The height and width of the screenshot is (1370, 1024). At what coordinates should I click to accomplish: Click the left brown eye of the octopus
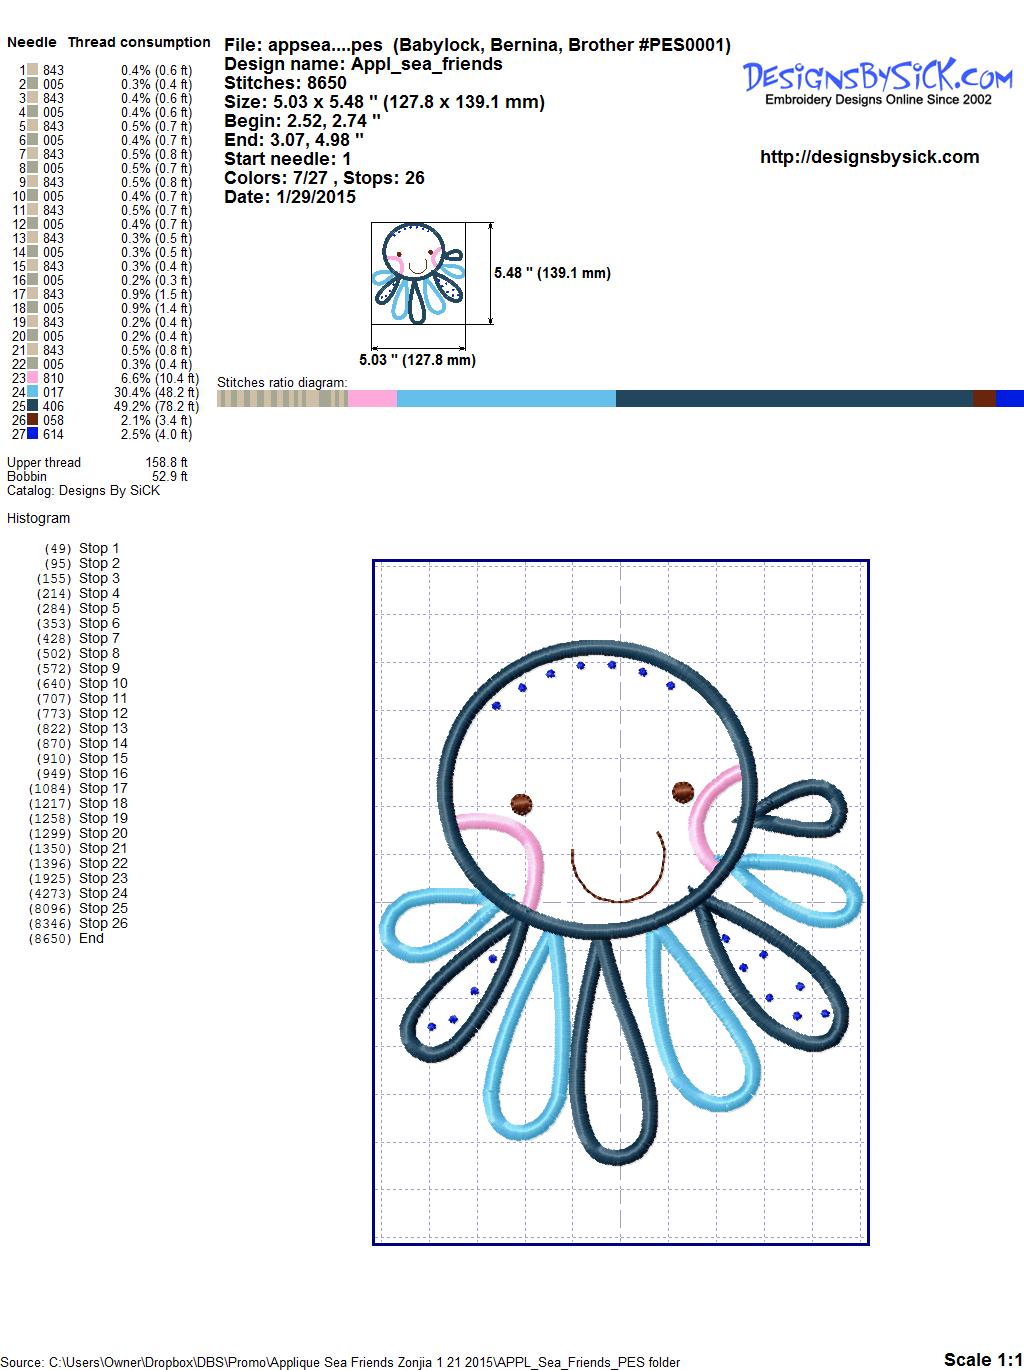(x=521, y=802)
